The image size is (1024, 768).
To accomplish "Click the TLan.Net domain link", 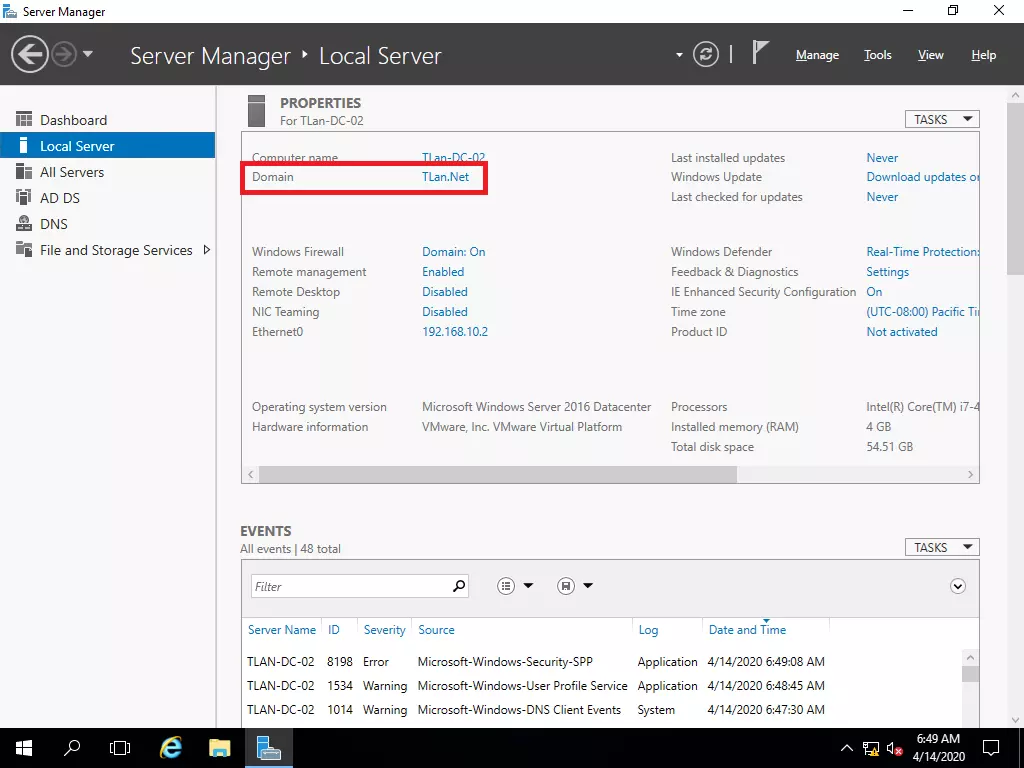I will tap(445, 177).
